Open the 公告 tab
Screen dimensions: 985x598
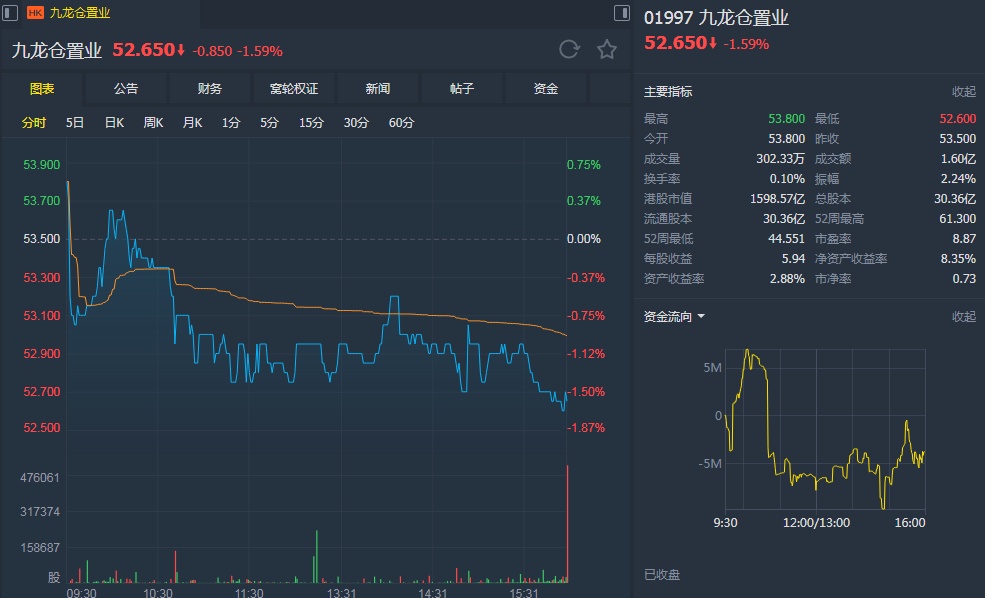126,89
